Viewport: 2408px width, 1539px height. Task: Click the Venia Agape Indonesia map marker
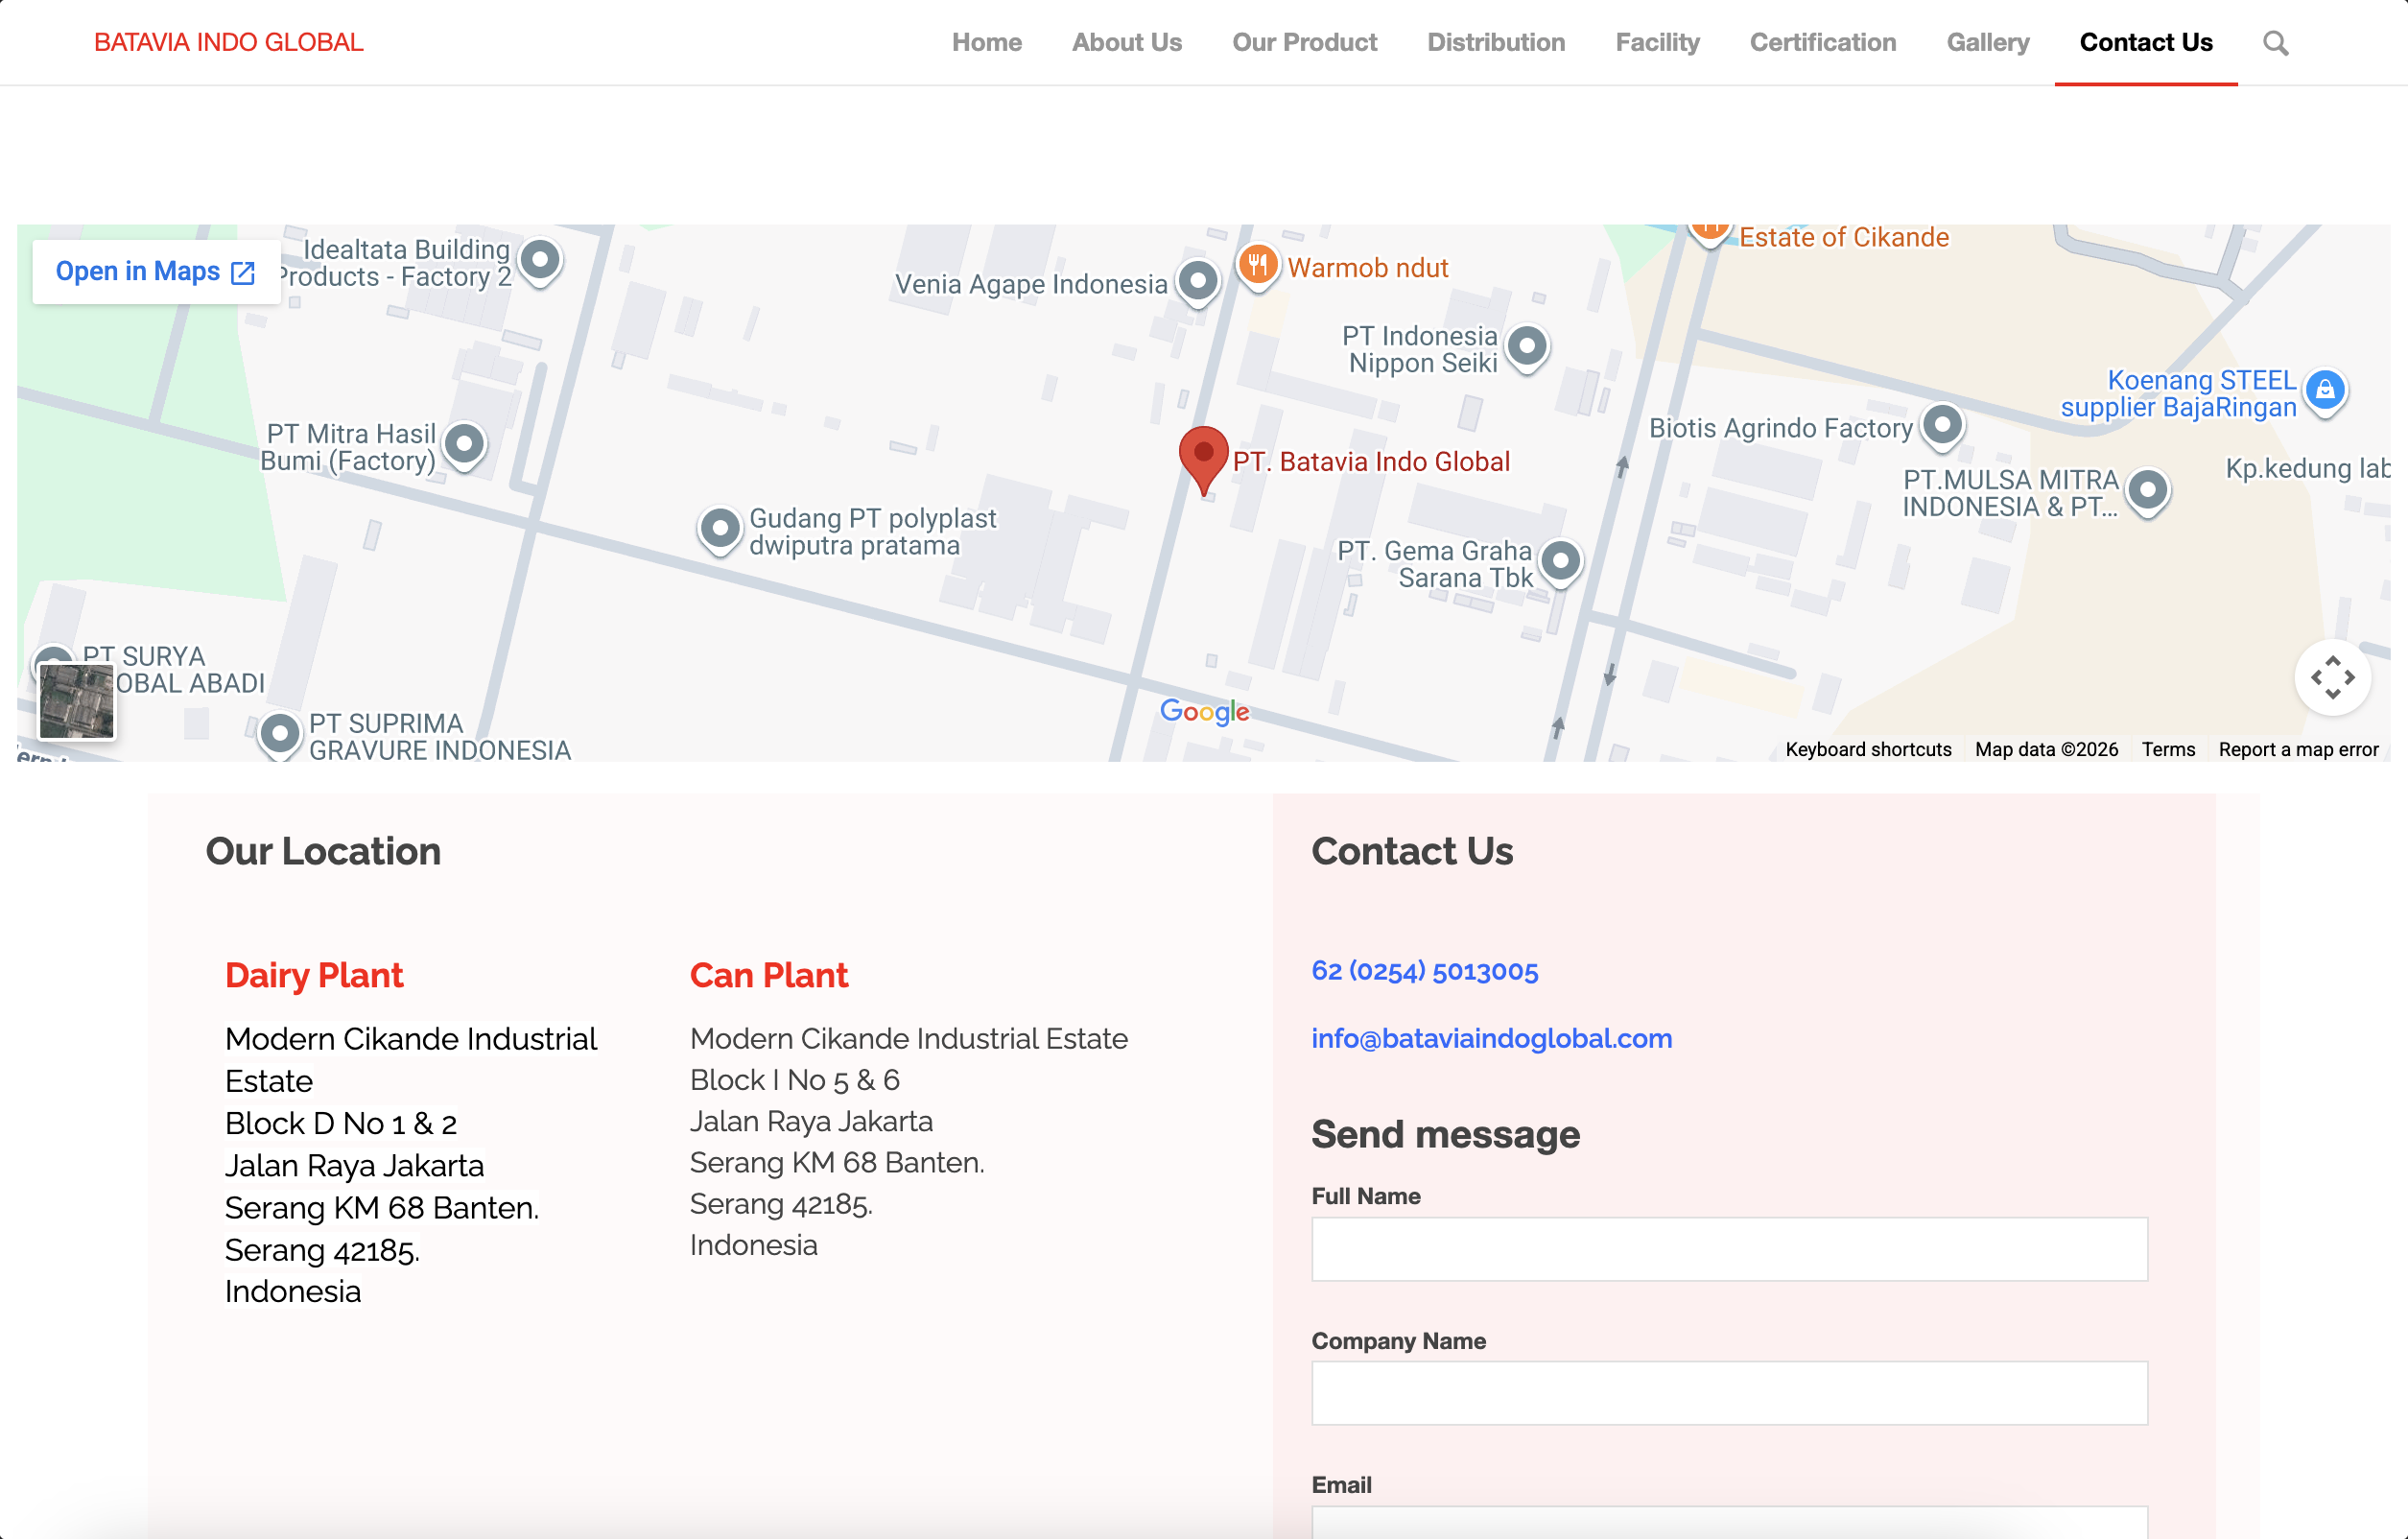coord(1197,282)
